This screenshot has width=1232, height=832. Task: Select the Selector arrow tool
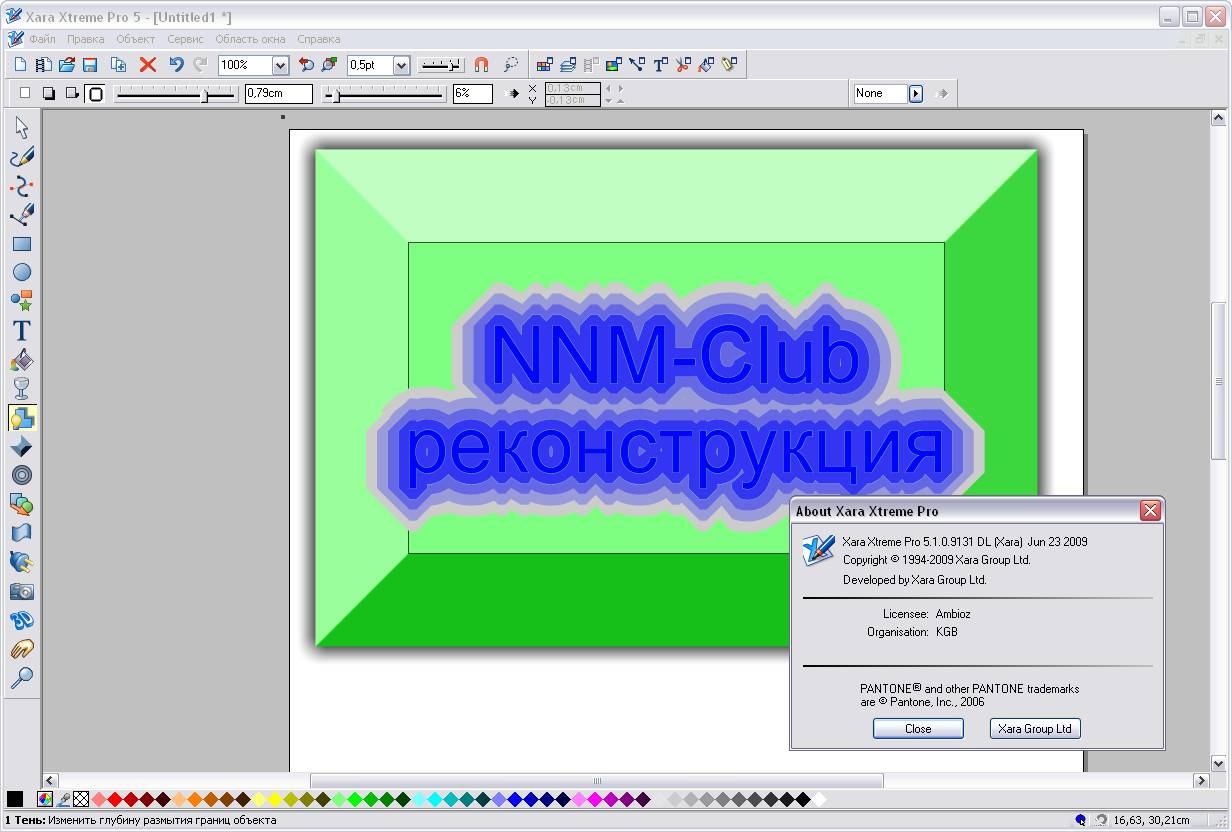click(x=22, y=128)
